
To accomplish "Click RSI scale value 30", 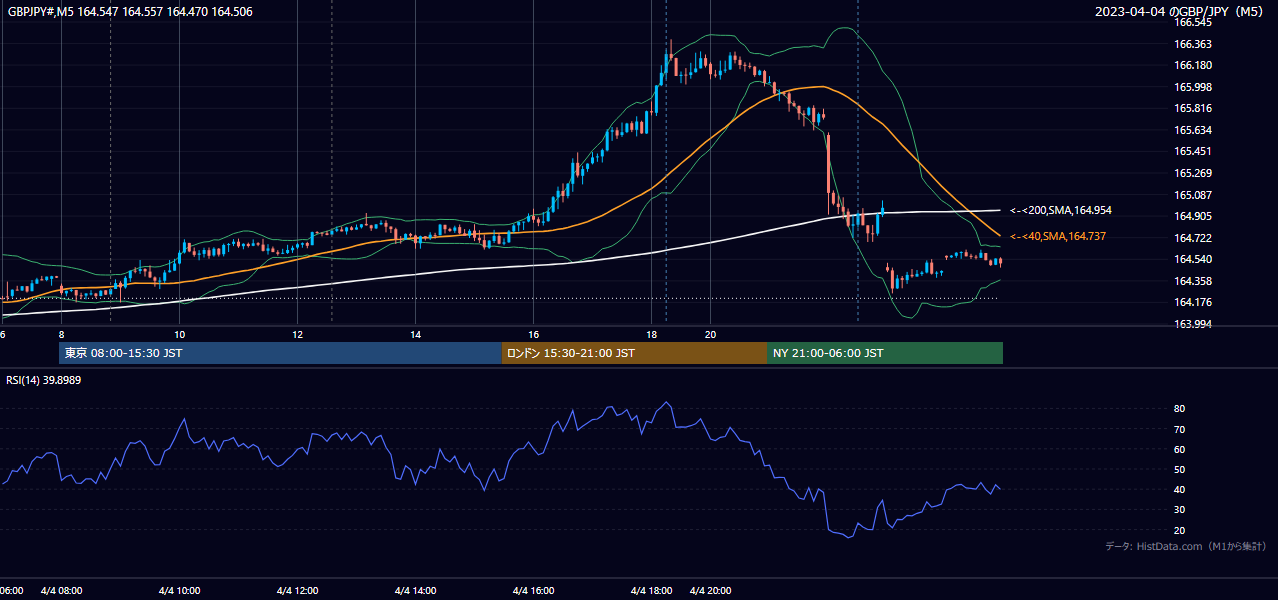I will 1179,510.
